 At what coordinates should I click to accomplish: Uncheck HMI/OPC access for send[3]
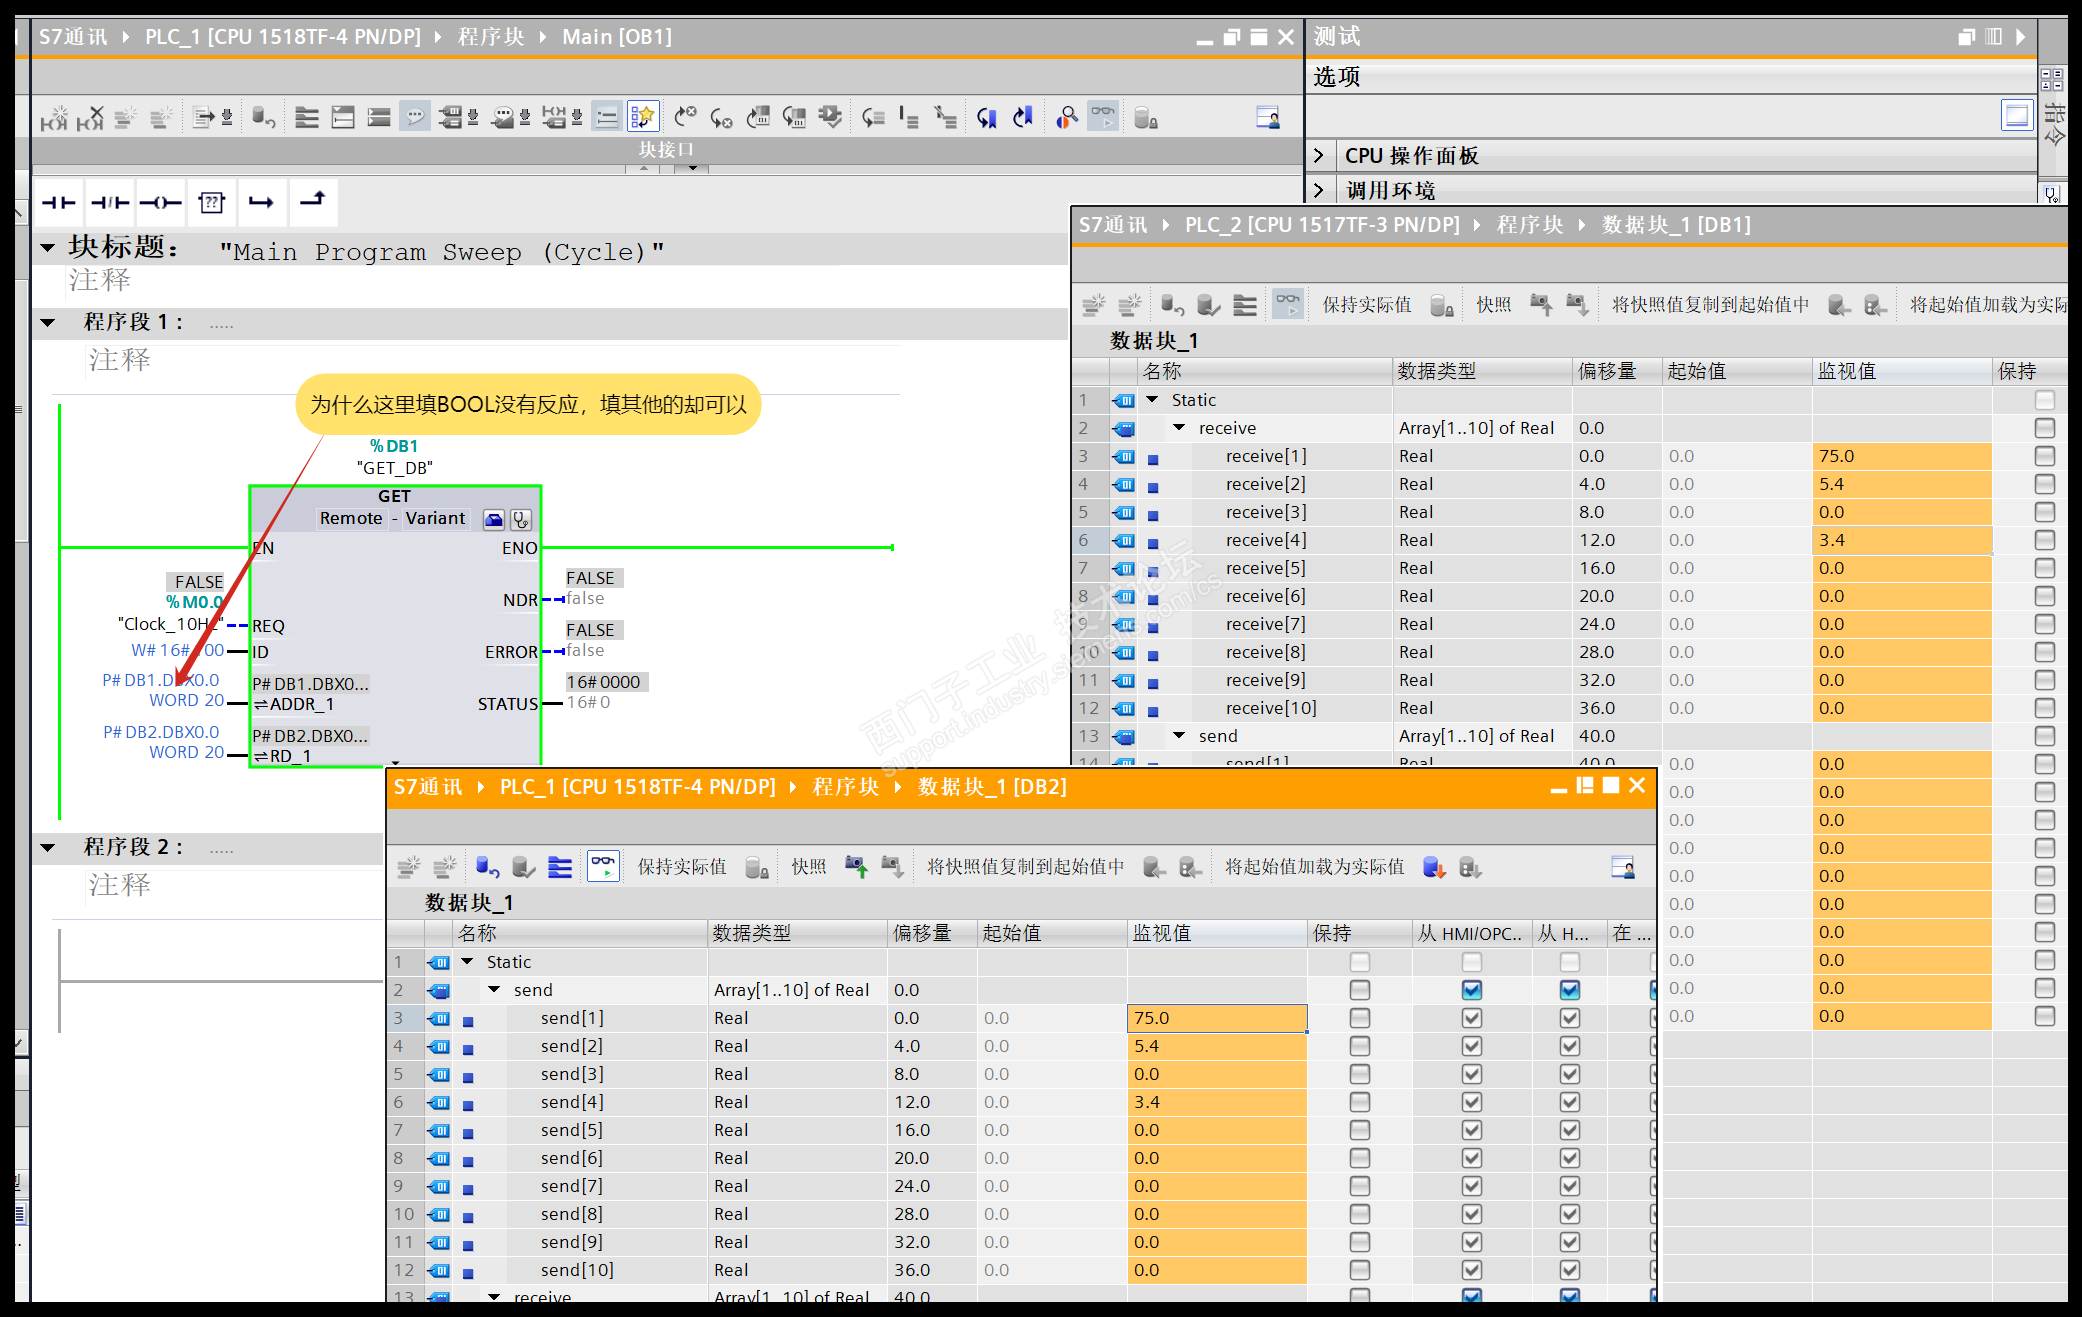[x=1471, y=1074]
